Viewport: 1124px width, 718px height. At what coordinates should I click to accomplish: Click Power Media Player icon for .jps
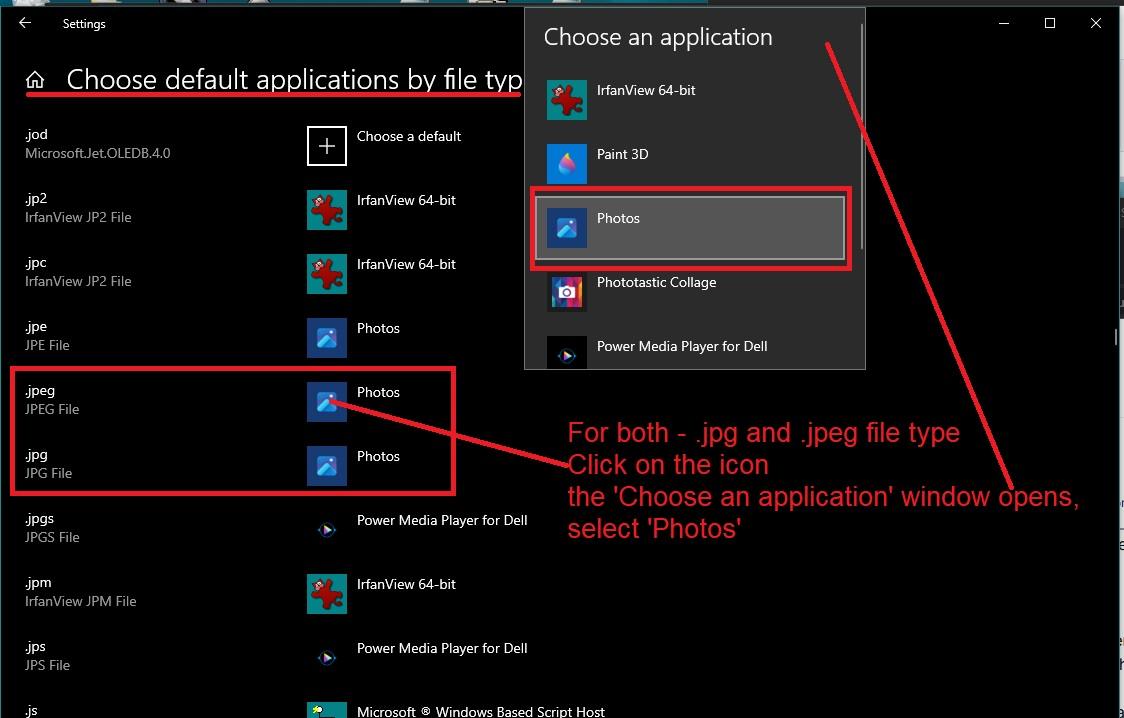click(x=326, y=658)
